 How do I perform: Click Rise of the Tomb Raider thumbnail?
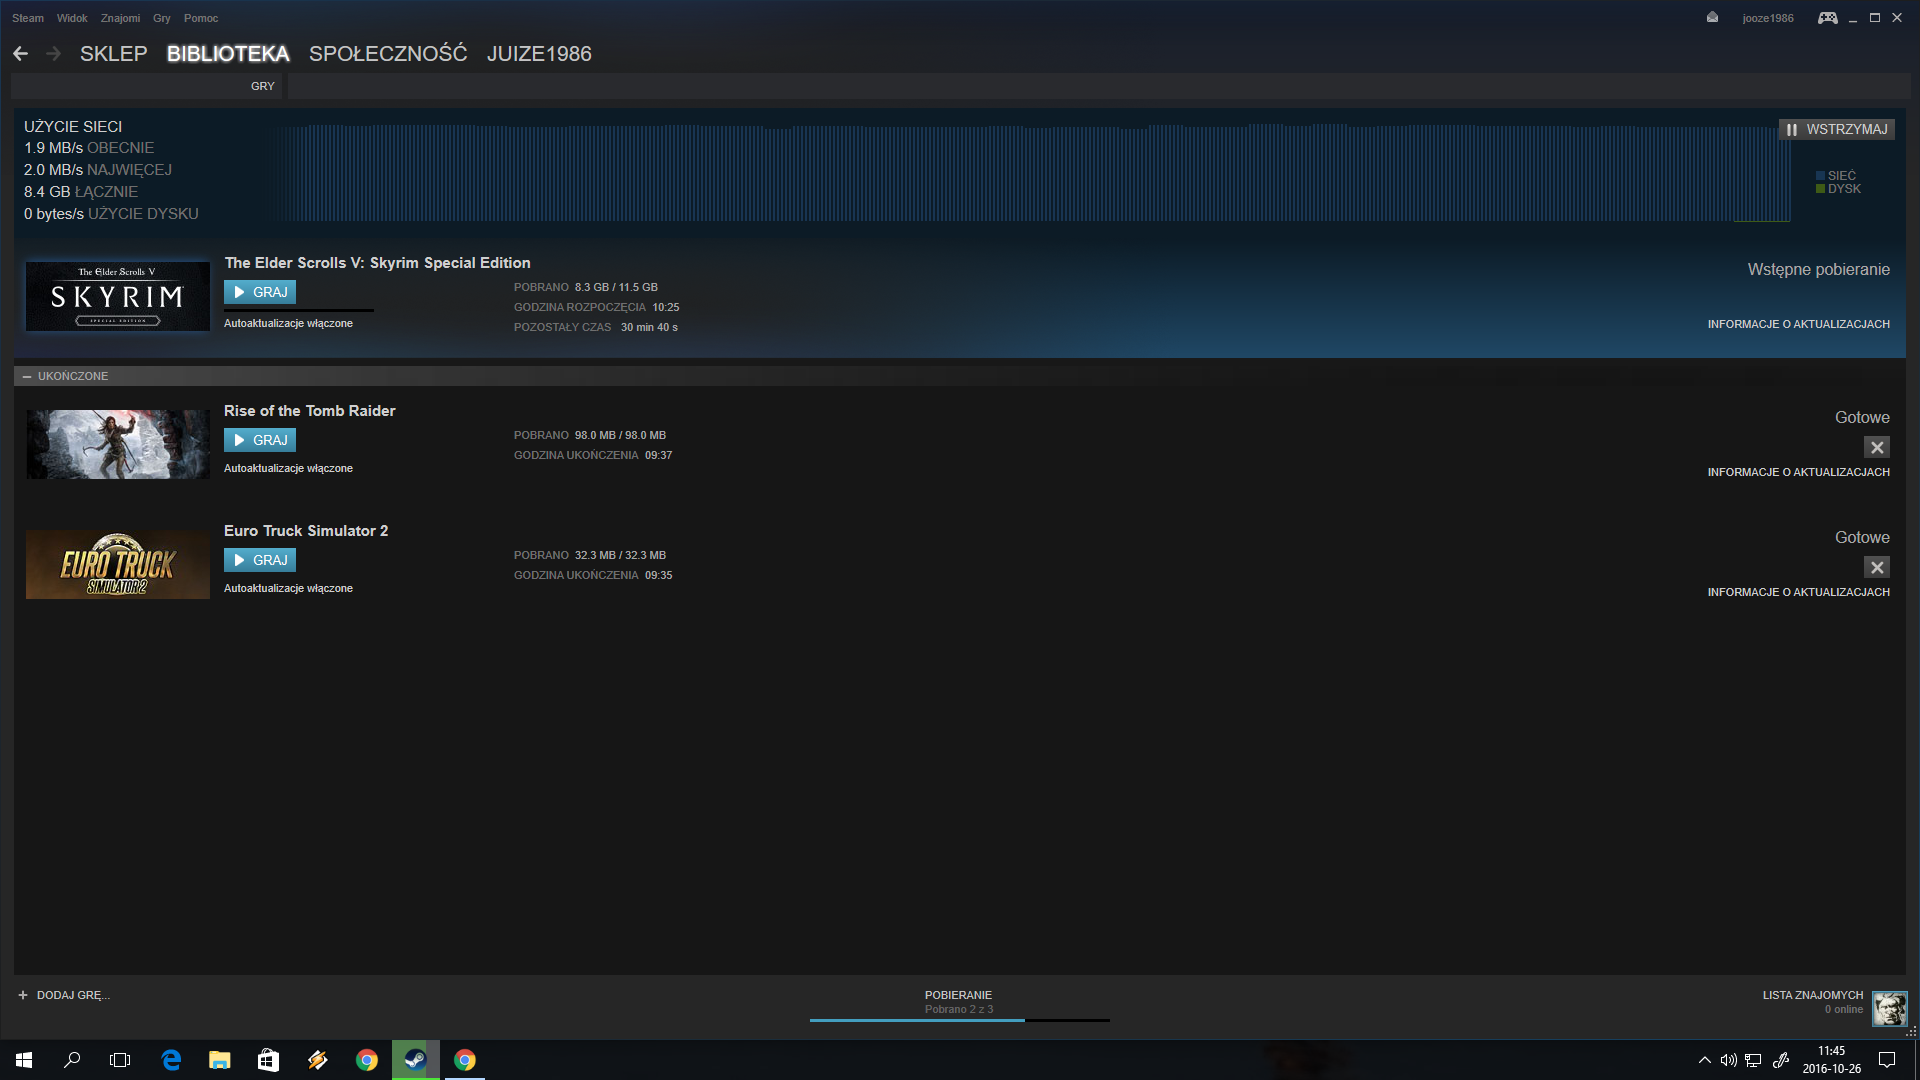118,444
